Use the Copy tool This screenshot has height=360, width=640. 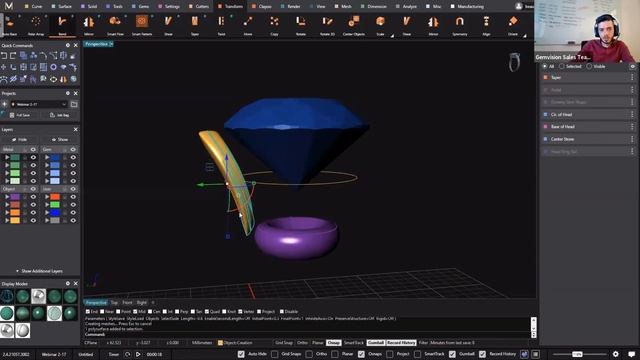pos(274,25)
